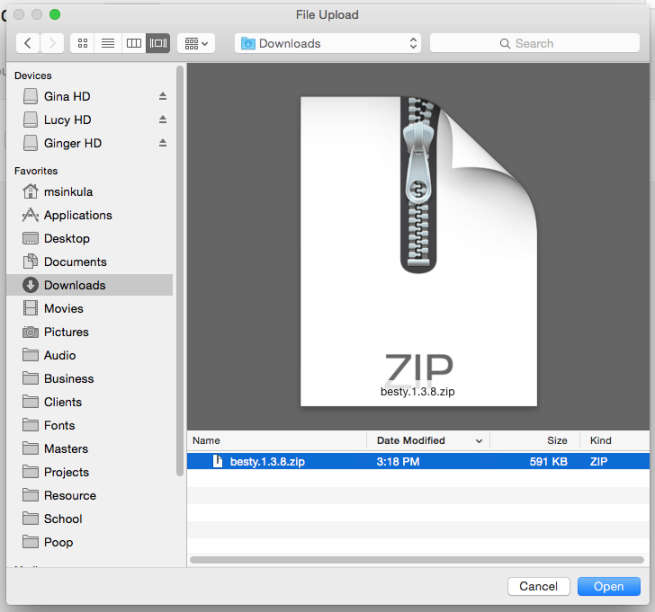Open Applications in the sidebar

[90, 215]
